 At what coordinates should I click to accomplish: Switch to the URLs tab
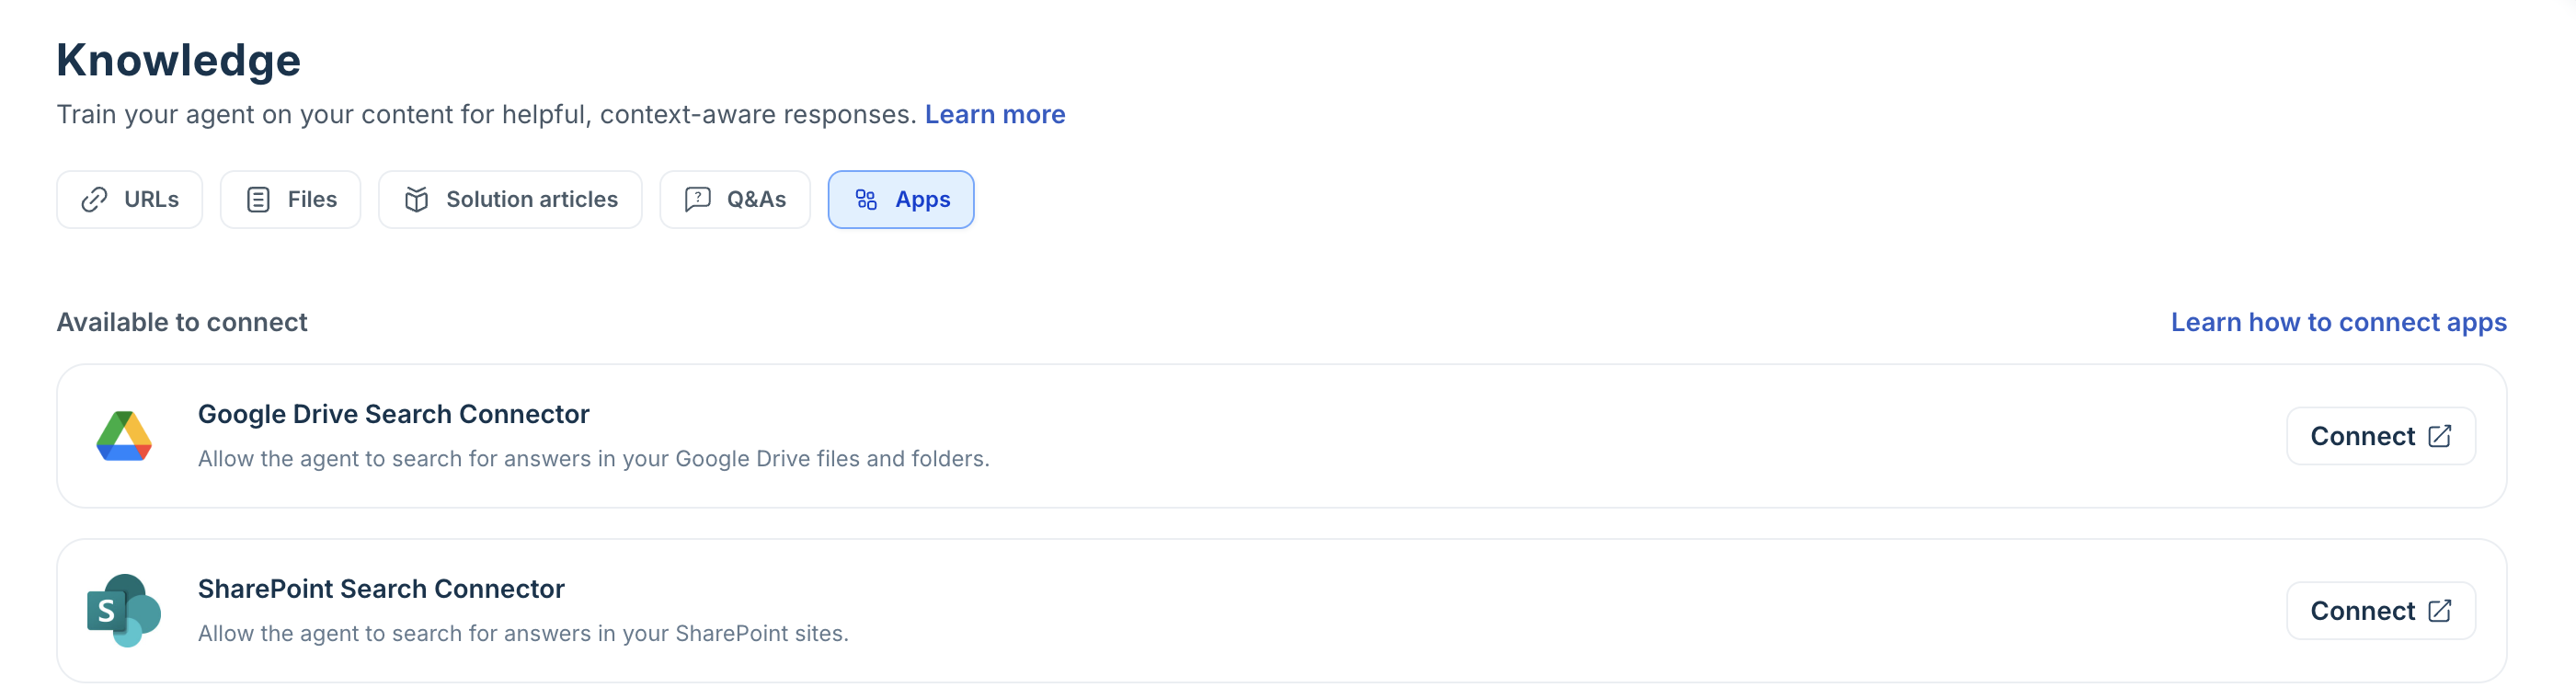coord(130,200)
